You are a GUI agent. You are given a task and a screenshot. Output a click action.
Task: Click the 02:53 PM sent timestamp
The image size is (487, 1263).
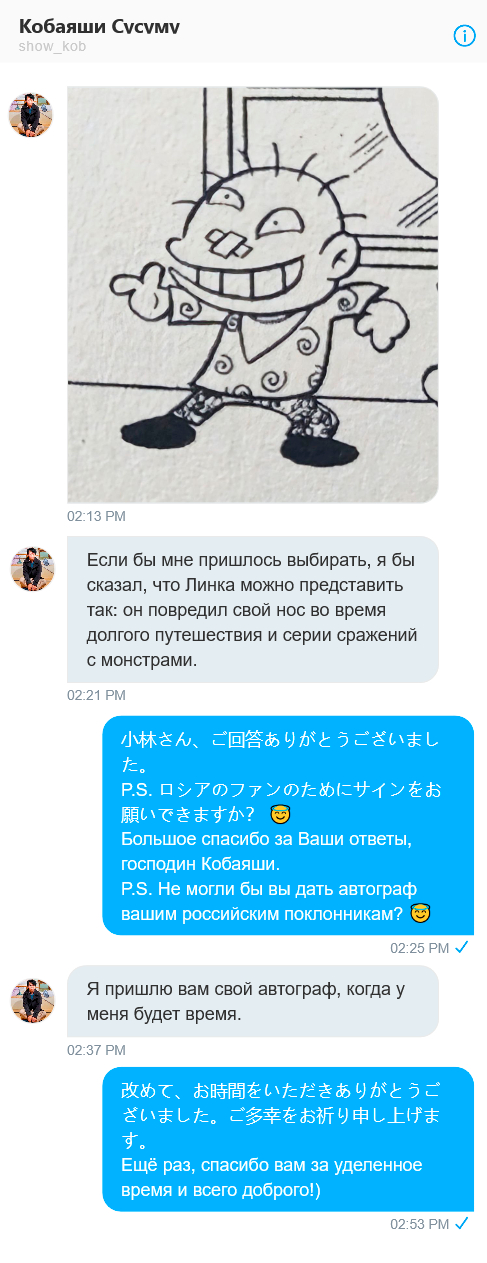tap(419, 1224)
